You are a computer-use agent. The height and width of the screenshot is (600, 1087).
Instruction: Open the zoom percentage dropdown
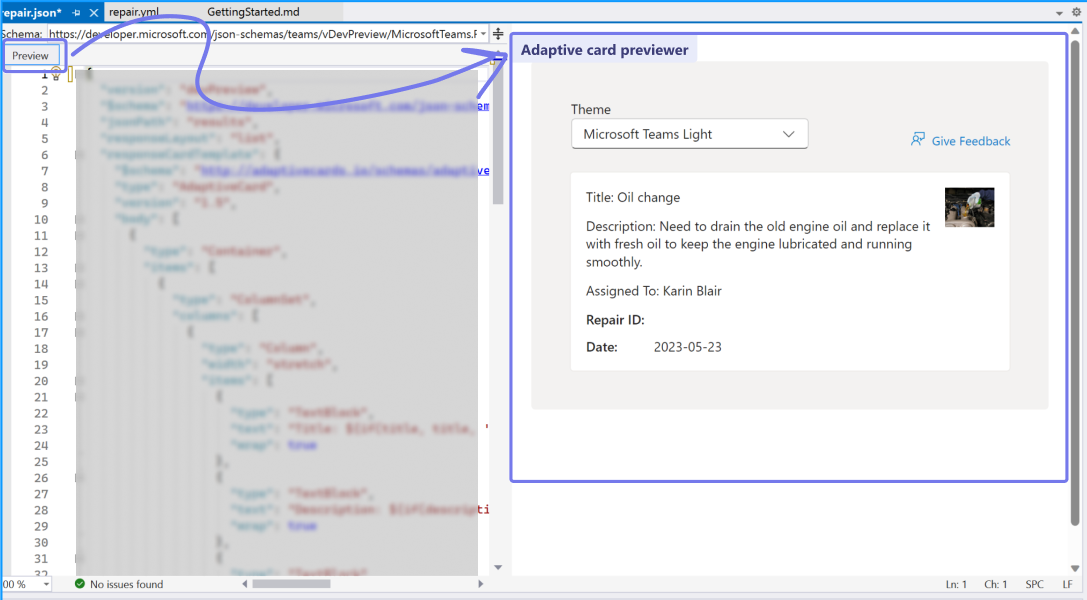pyautogui.click(x=46, y=584)
